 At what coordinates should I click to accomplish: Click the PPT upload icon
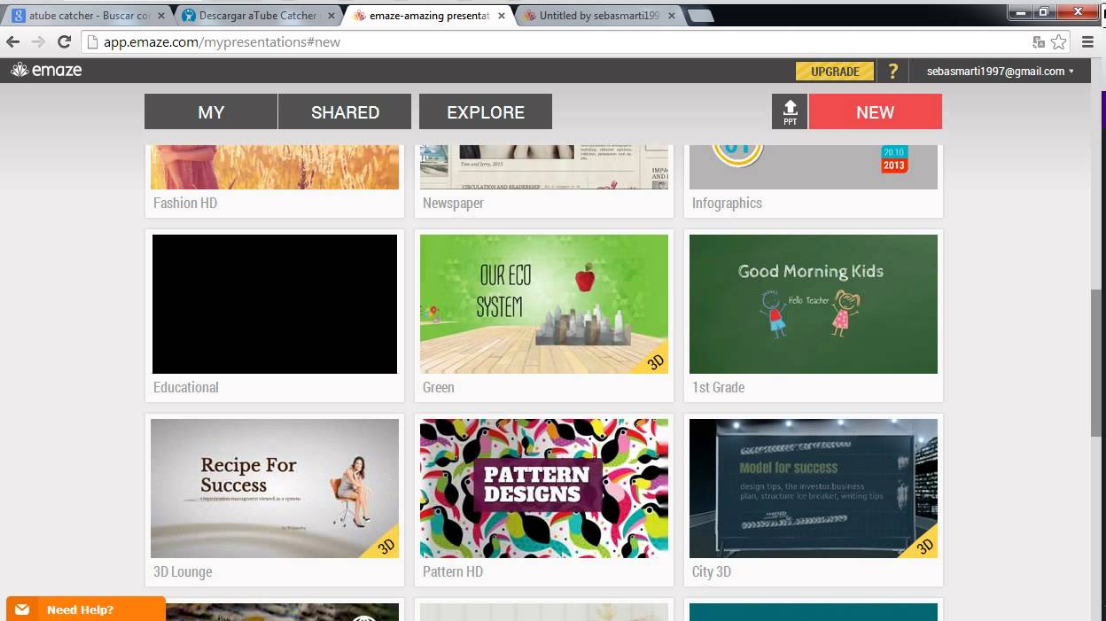click(789, 112)
